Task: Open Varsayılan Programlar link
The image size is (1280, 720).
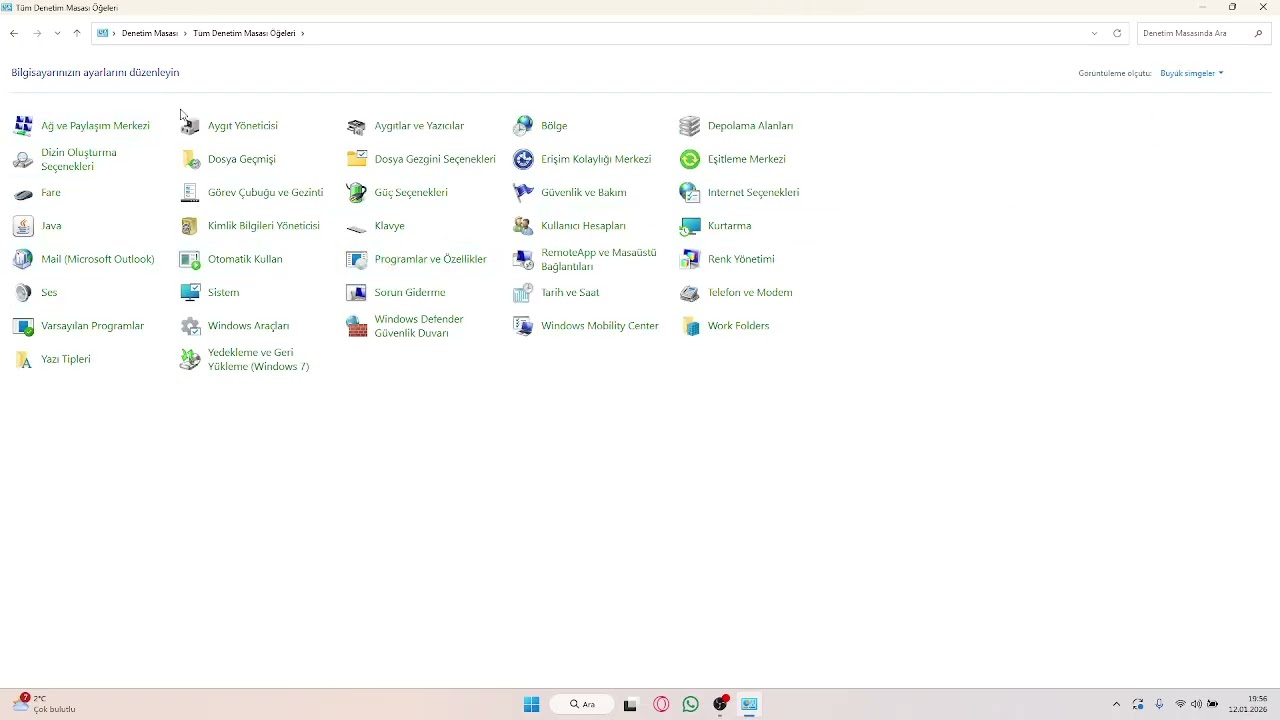Action: coord(92,326)
